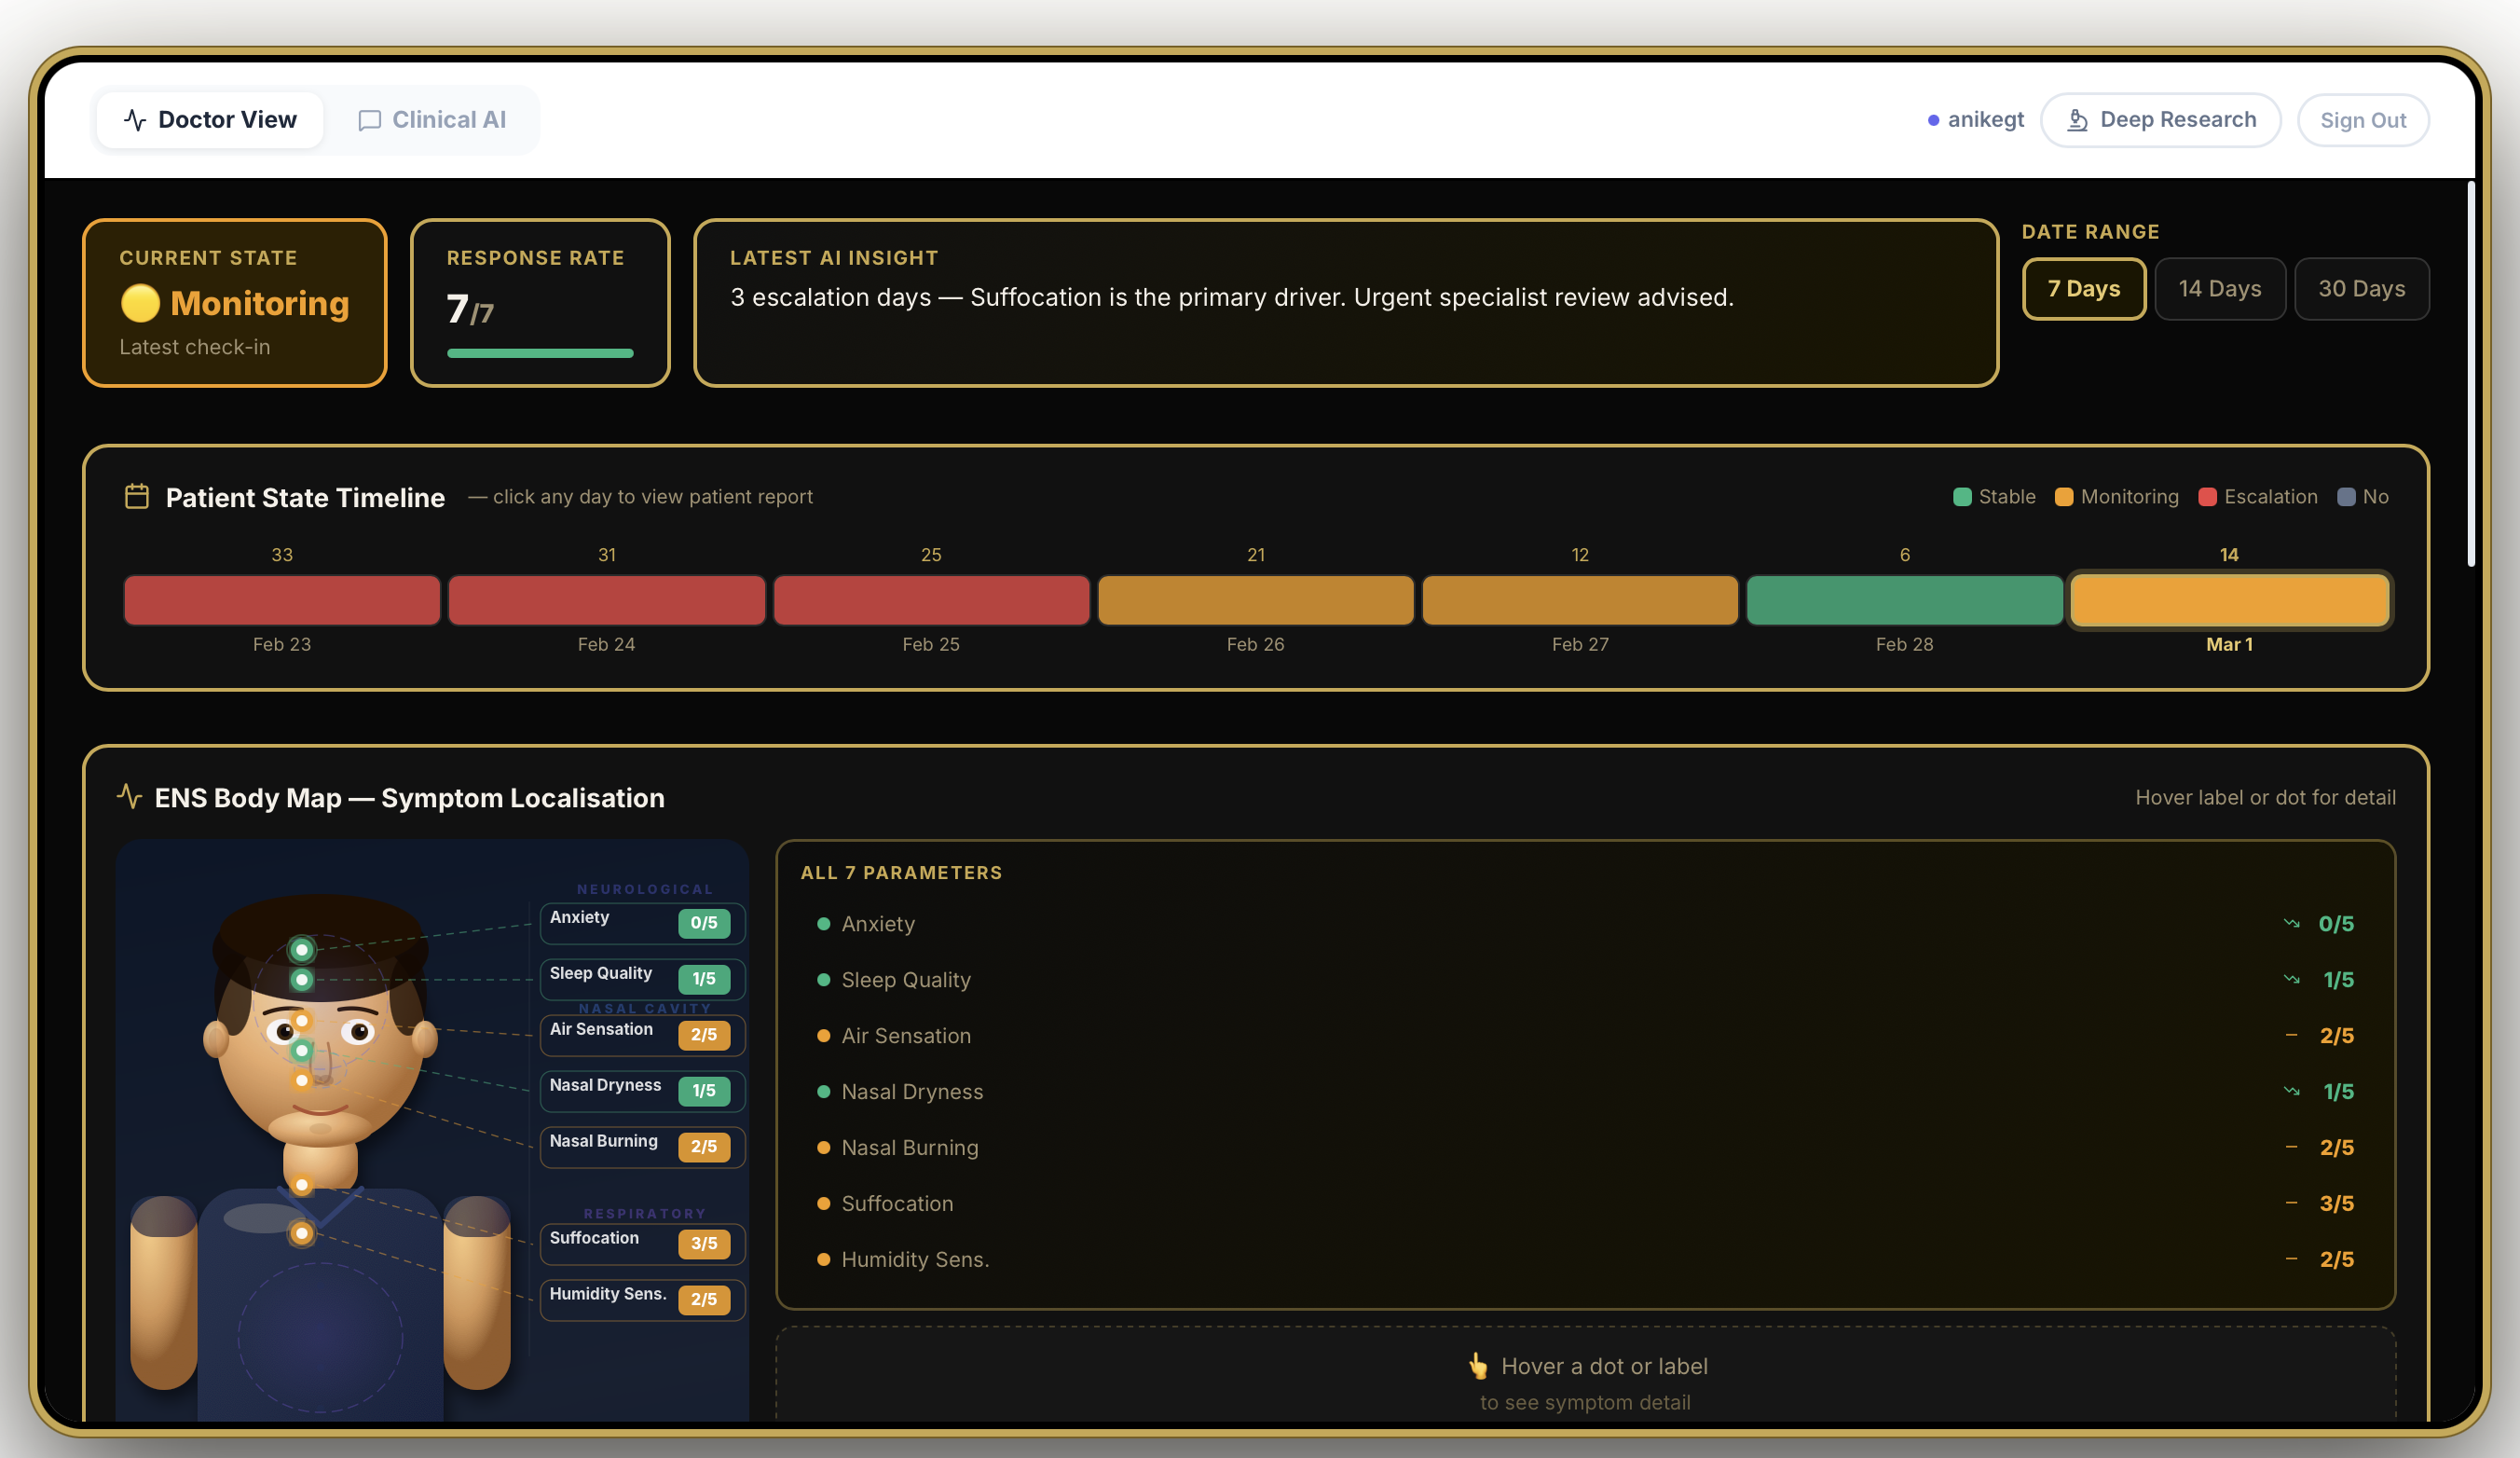Select the 30 Days date range
Image resolution: width=2520 pixels, height=1458 pixels.
point(2361,289)
